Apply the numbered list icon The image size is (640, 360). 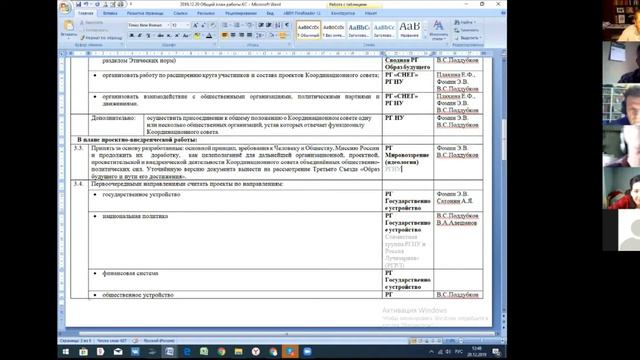tap(237, 25)
